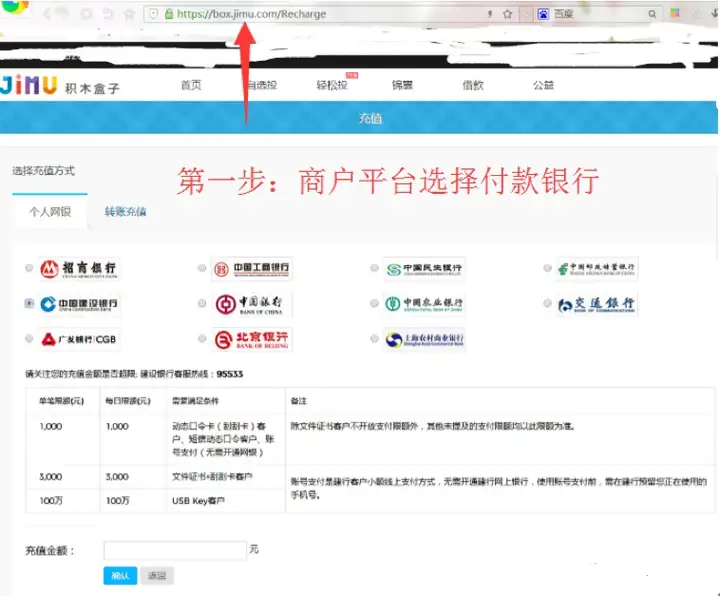Click the search magnifier icon
The image size is (720, 596).
pyautogui.click(x=652, y=14)
